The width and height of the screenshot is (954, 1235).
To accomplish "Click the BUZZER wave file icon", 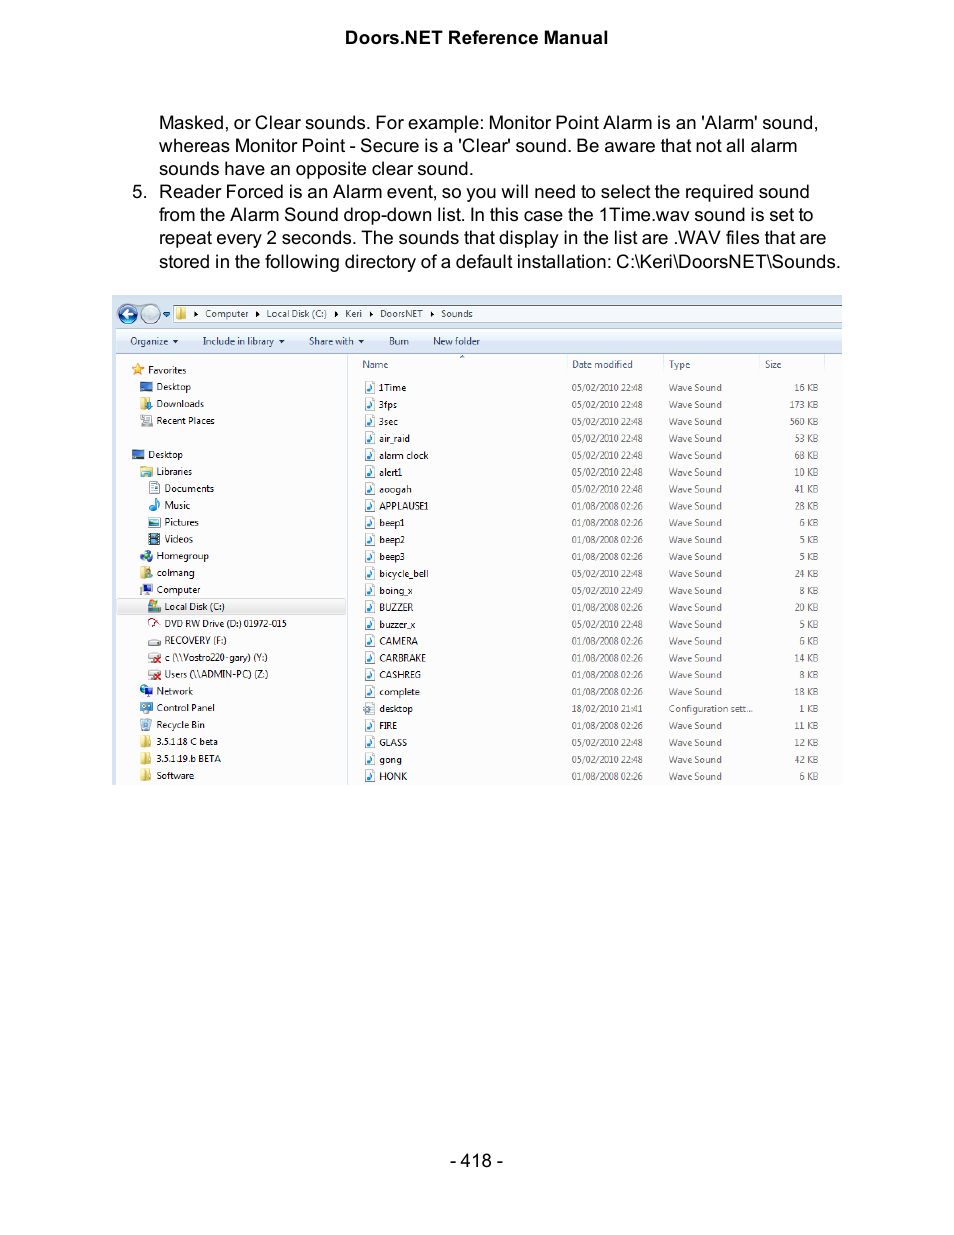I will 369,608.
